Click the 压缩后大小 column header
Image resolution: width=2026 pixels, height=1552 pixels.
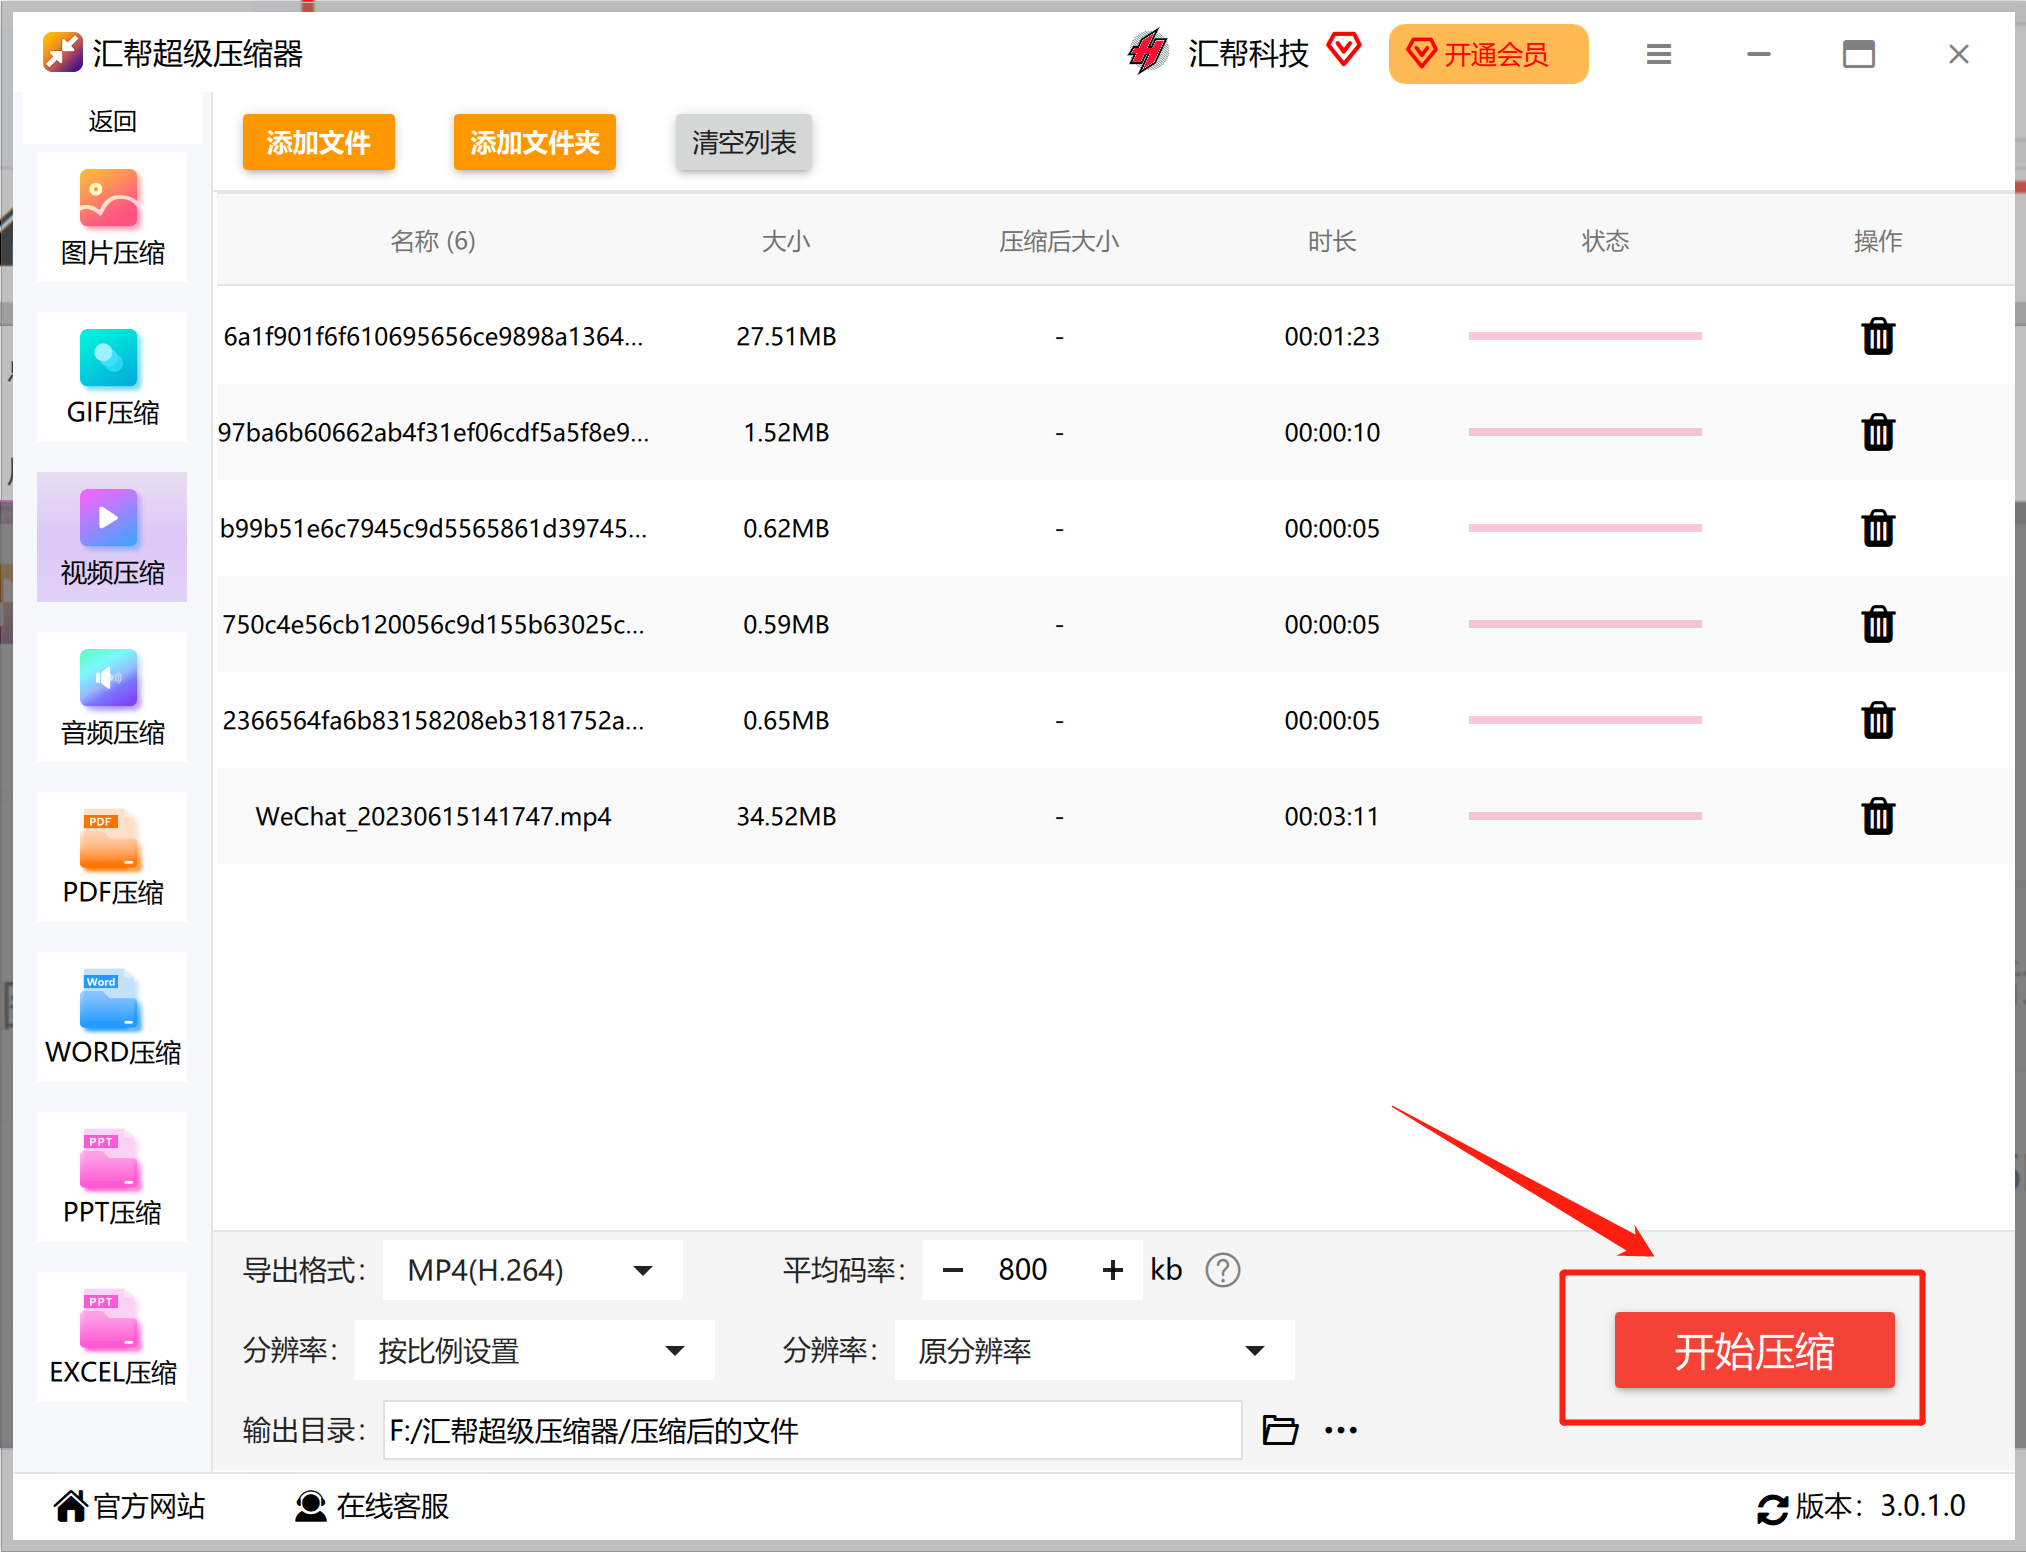coord(1059,241)
